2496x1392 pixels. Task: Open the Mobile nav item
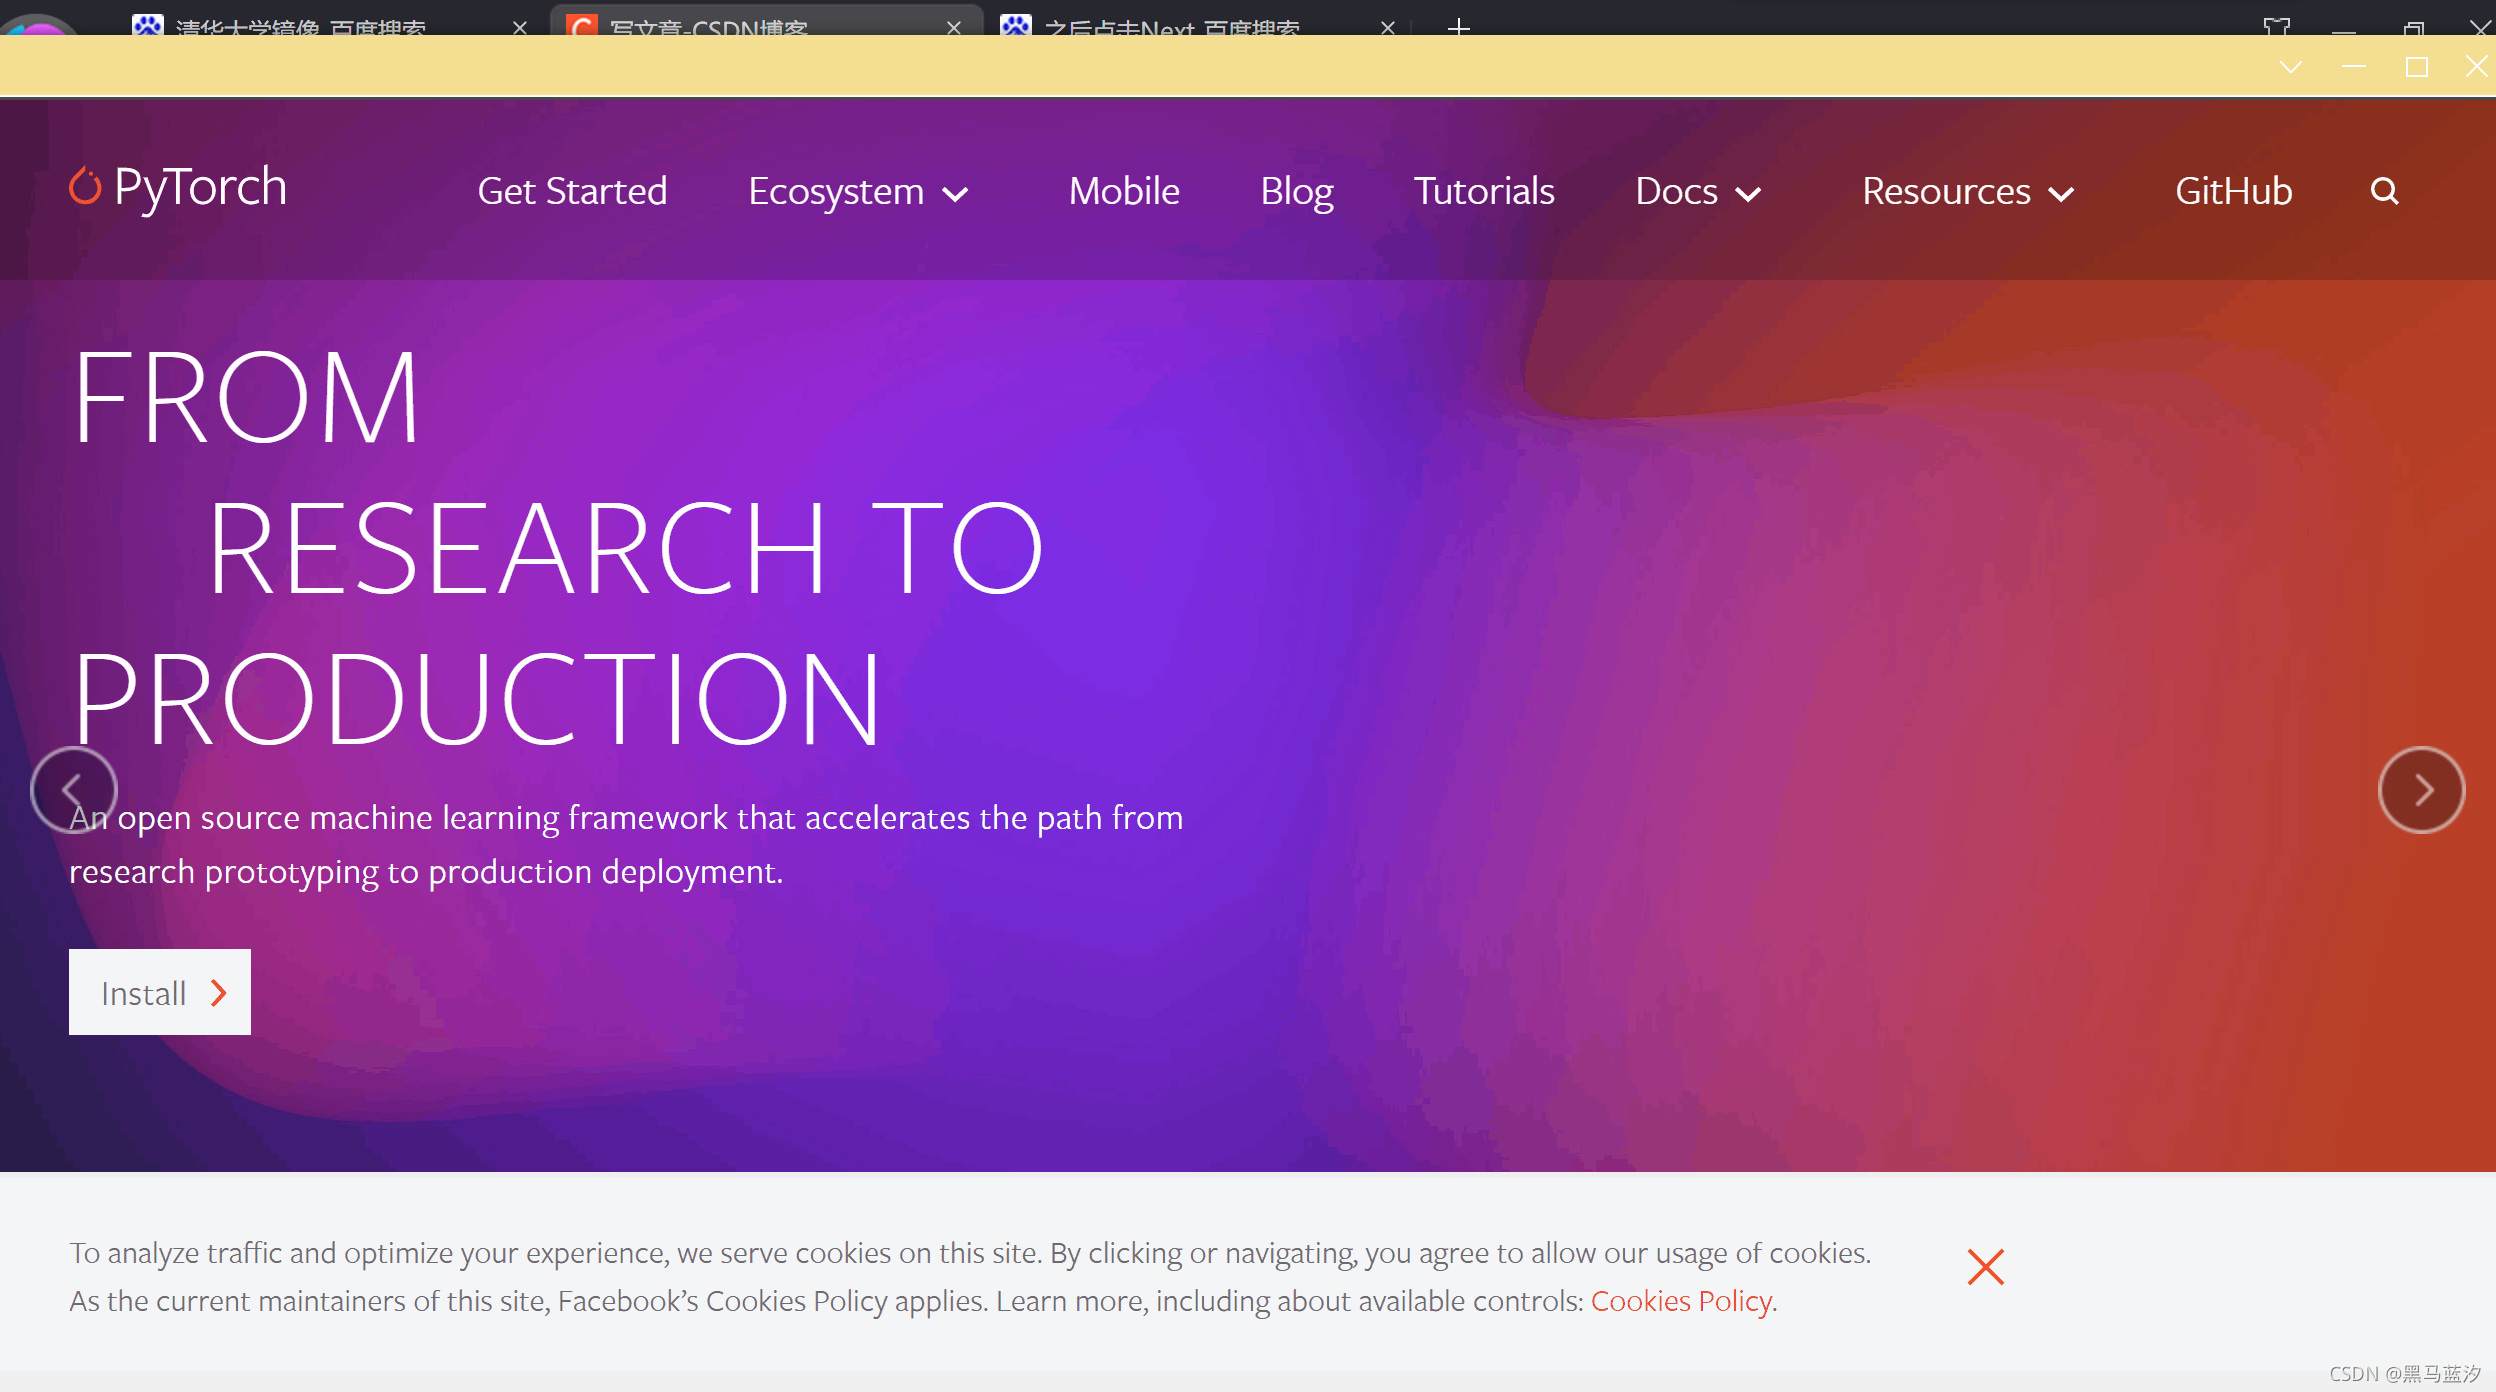[x=1124, y=192]
